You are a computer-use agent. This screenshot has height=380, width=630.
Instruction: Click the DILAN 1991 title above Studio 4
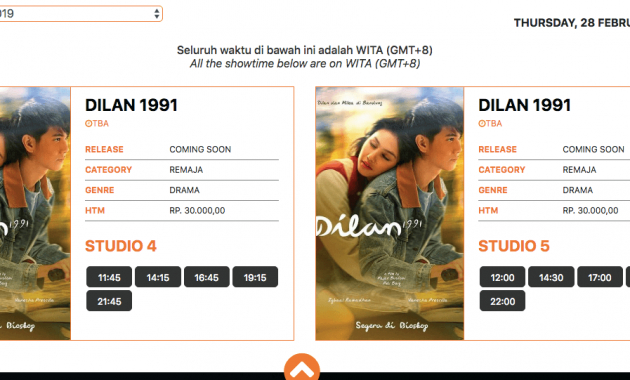tap(131, 105)
